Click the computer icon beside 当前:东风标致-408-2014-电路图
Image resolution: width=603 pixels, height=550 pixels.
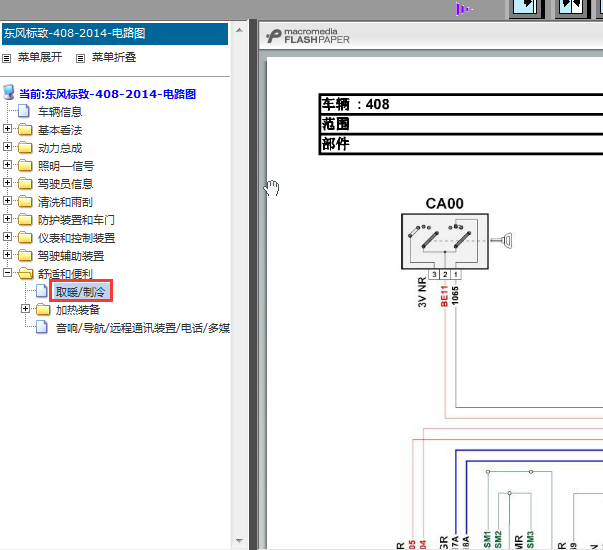(x=9, y=92)
